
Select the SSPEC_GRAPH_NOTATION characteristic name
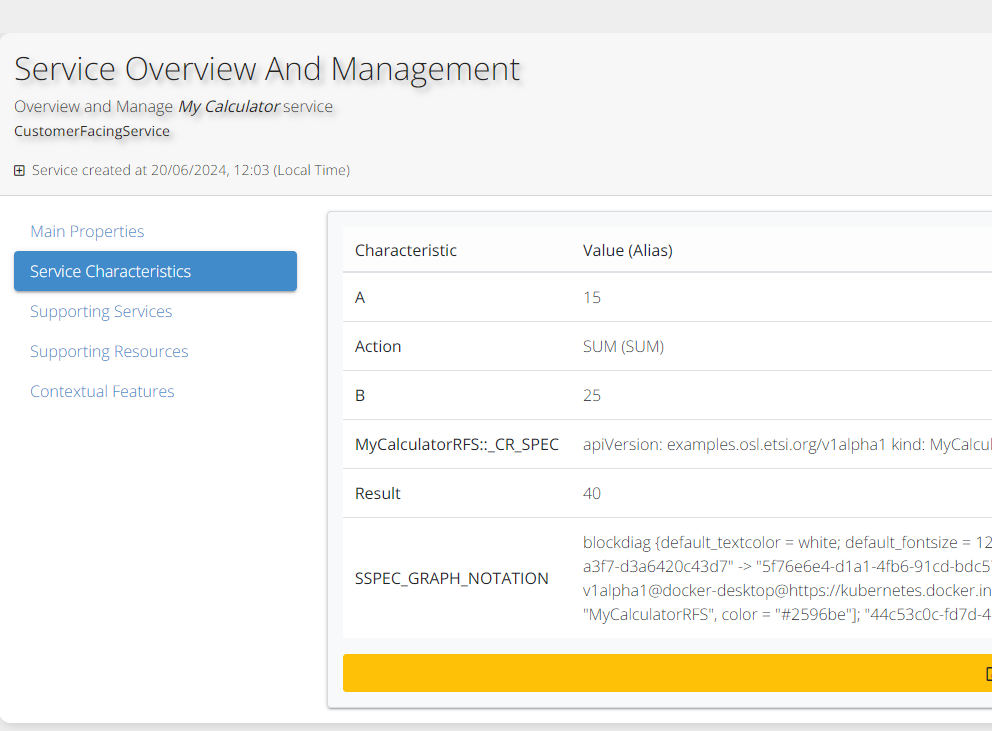451,578
